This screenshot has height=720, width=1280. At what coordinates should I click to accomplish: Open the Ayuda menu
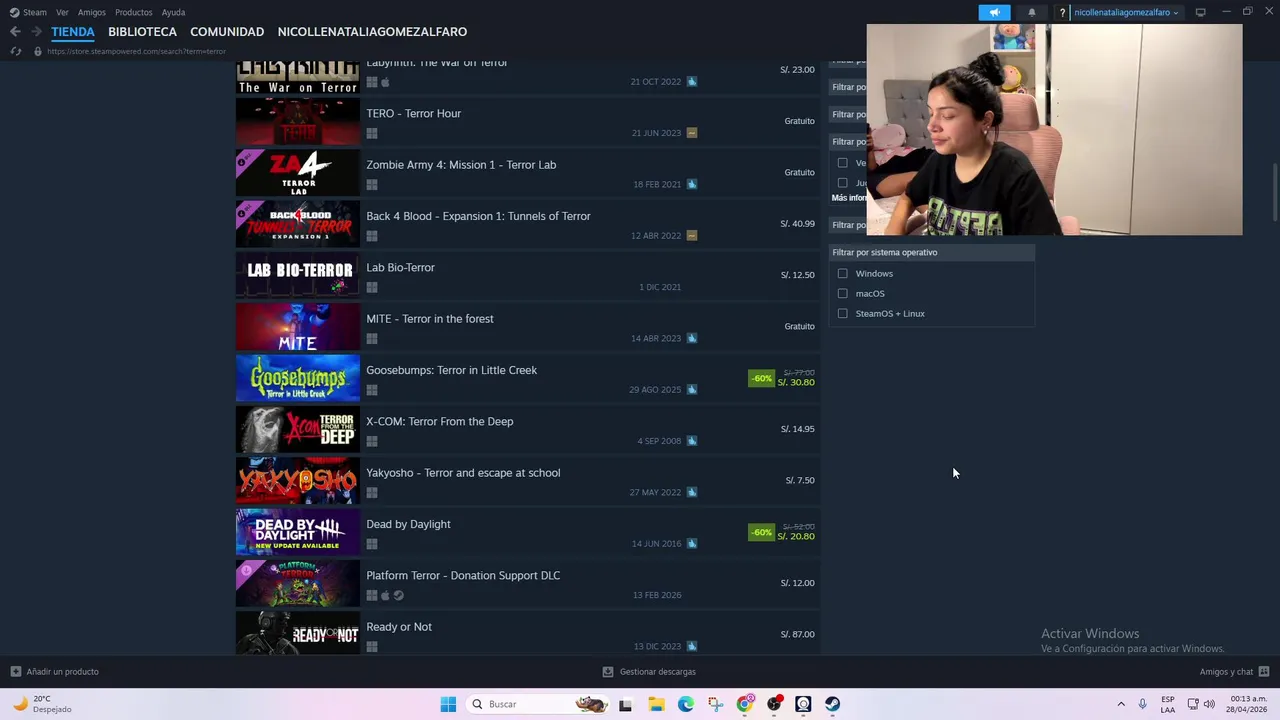point(173,12)
